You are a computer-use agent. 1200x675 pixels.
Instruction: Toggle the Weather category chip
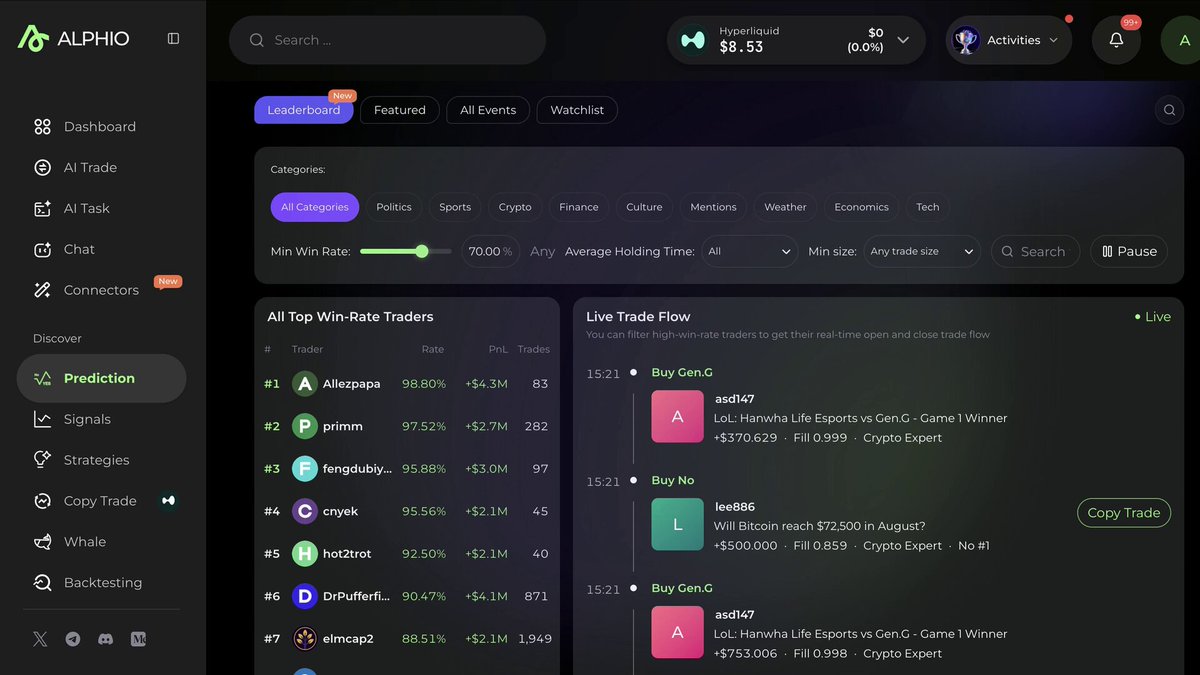[785, 207]
